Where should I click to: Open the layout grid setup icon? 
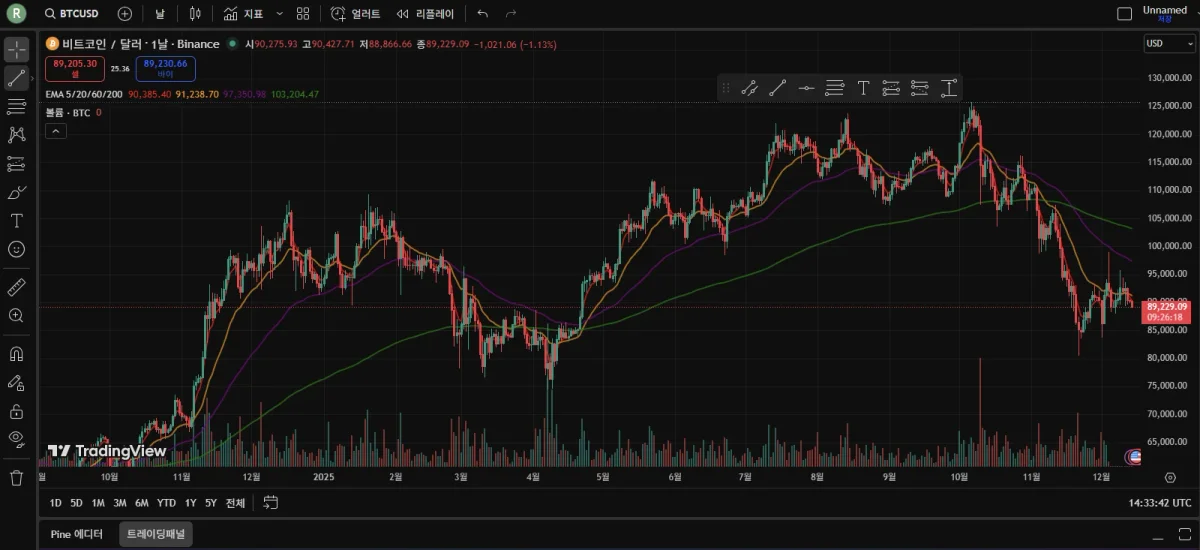click(x=303, y=14)
